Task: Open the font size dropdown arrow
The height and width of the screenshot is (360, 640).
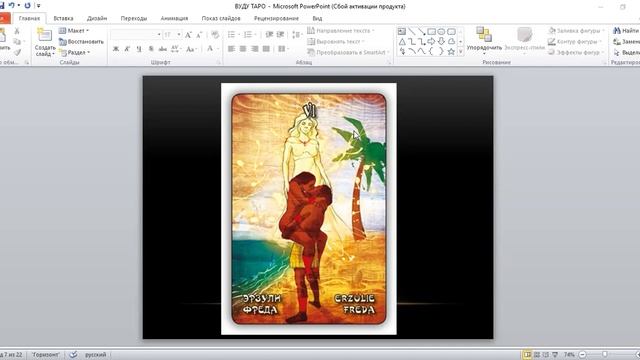Action: click(x=179, y=35)
